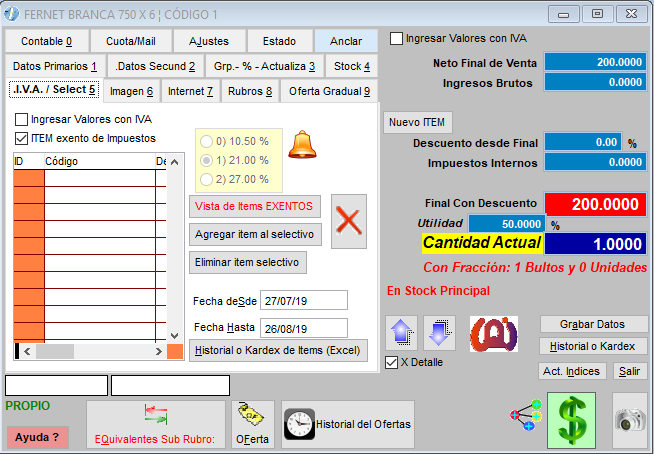Select the 21.00 % tax rate
This screenshot has height=454, width=654.
(206, 160)
